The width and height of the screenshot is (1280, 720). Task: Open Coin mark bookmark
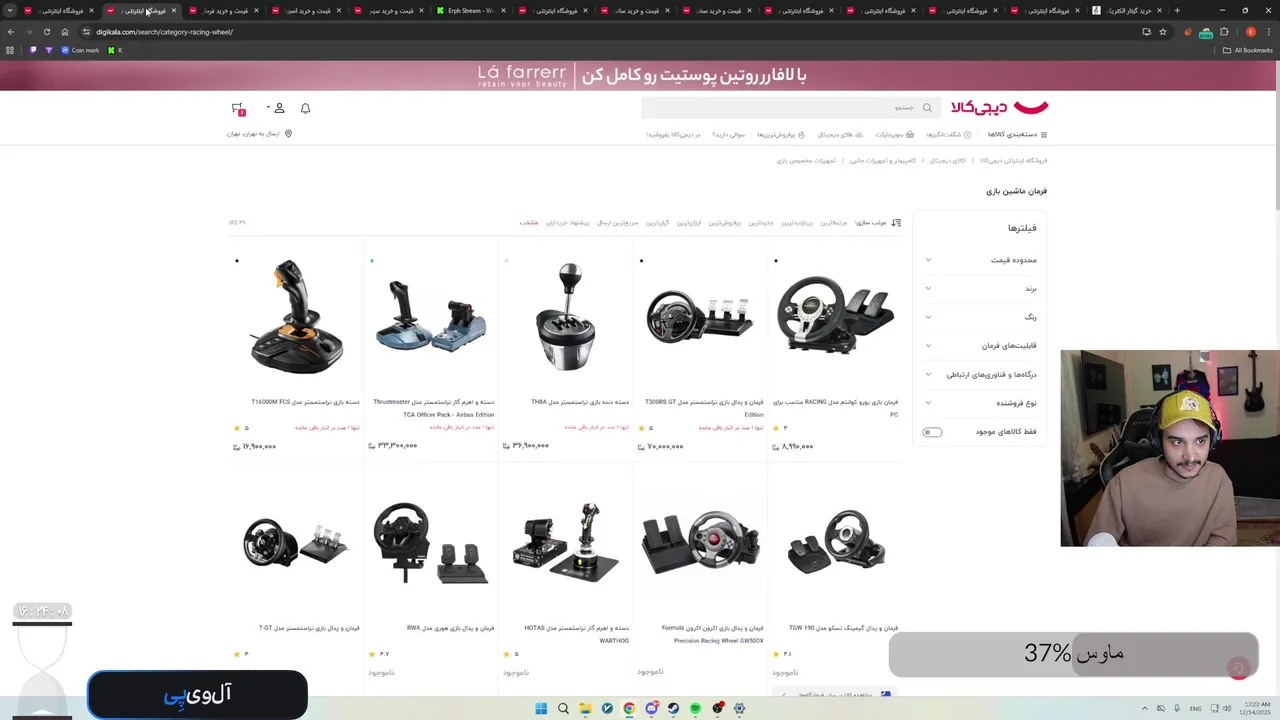point(81,50)
